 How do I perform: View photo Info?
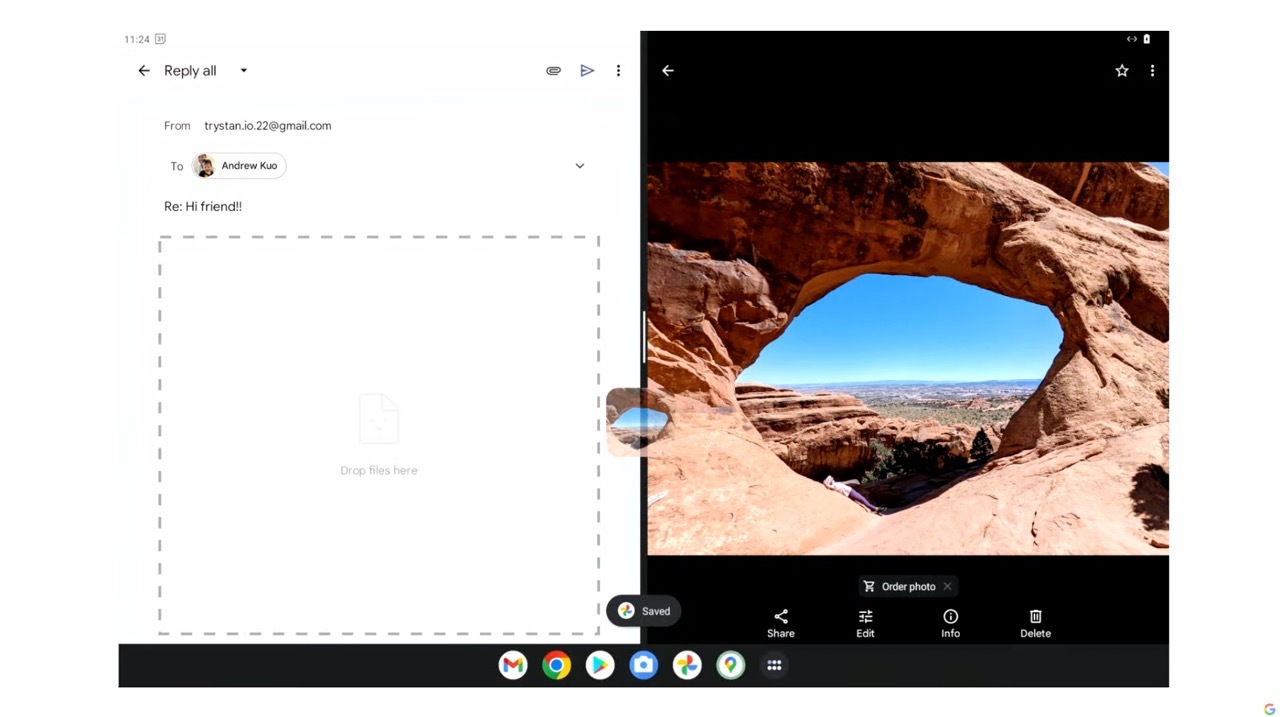tap(951, 624)
